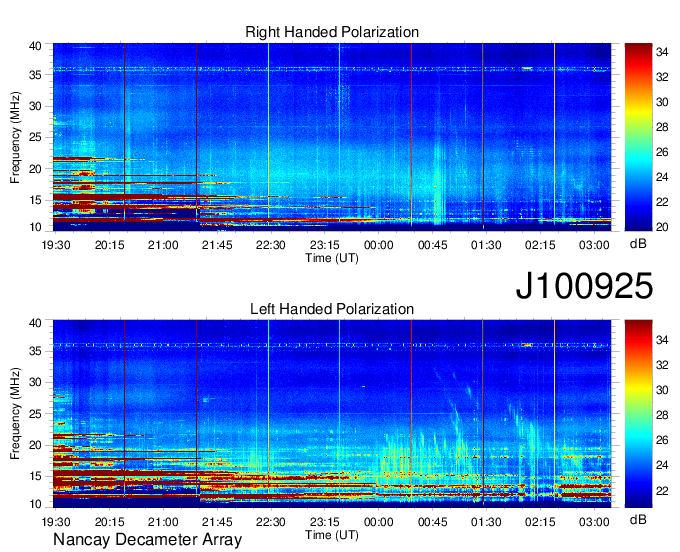Viewport: 680px width, 552px height.
Task: Click the 34 dB value on Left Handed colorbar
Action: 662,340
